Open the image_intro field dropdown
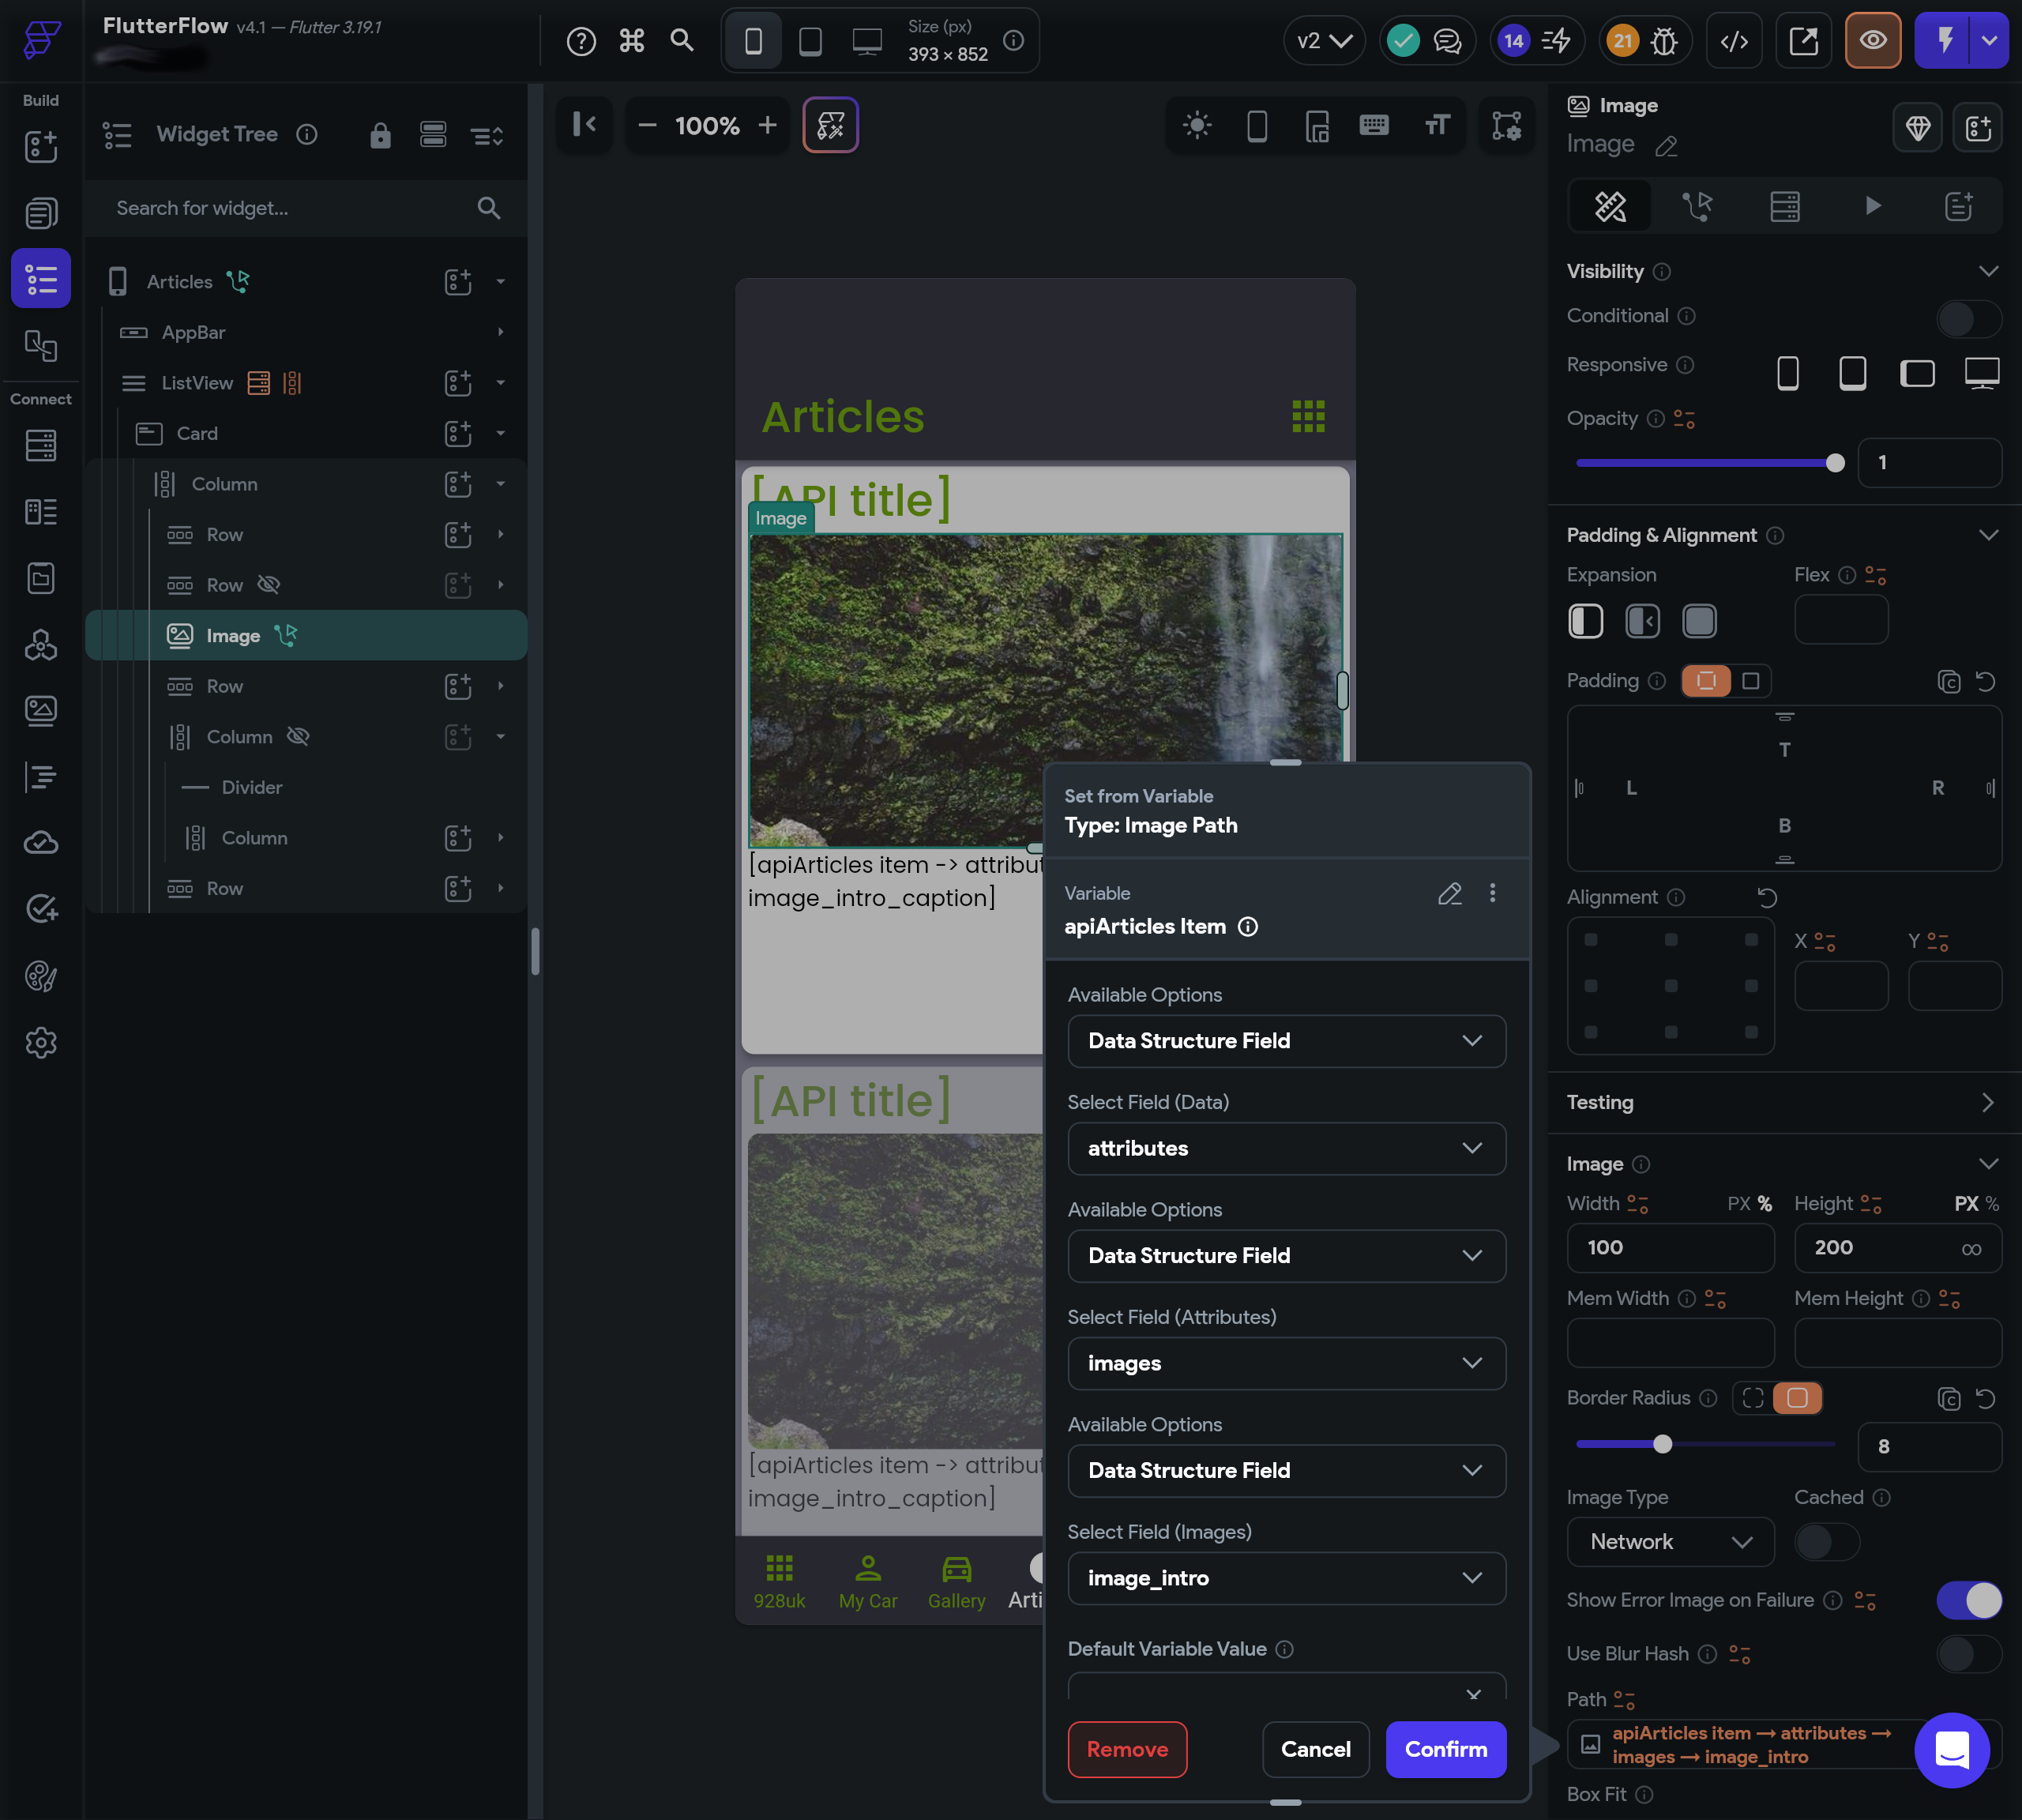Image resolution: width=2022 pixels, height=1820 pixels. coord(1286,1578)
